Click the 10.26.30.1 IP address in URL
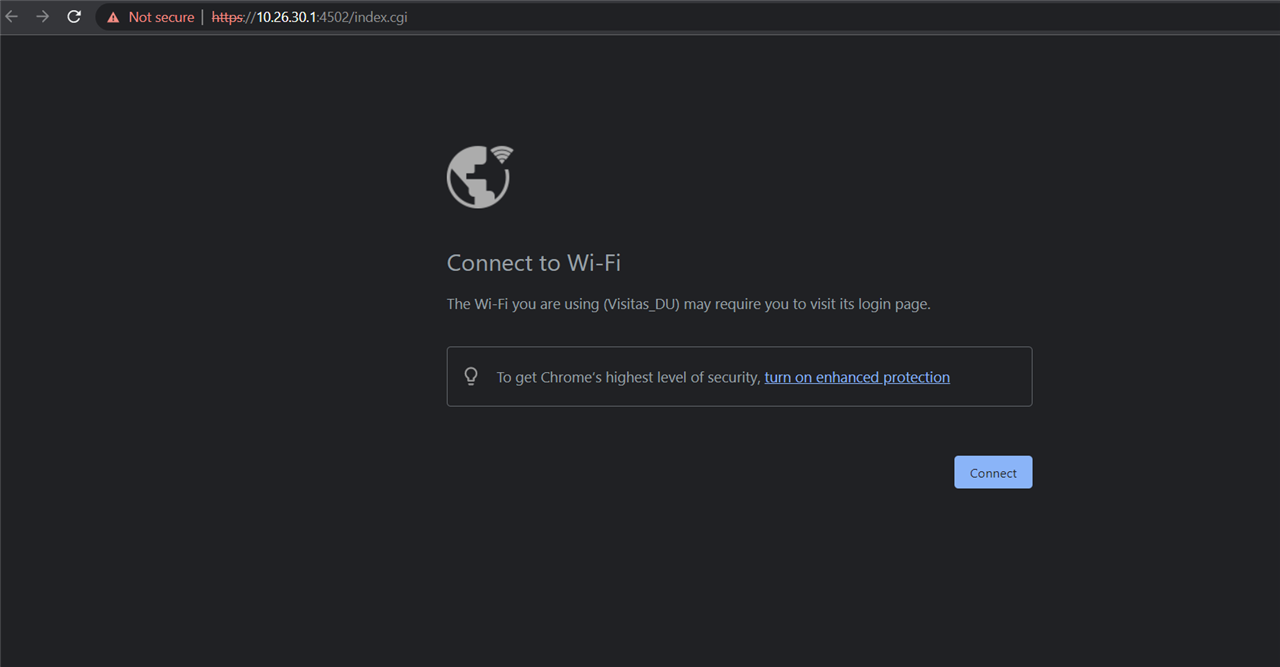1280x667 pixels. (286, 18)
